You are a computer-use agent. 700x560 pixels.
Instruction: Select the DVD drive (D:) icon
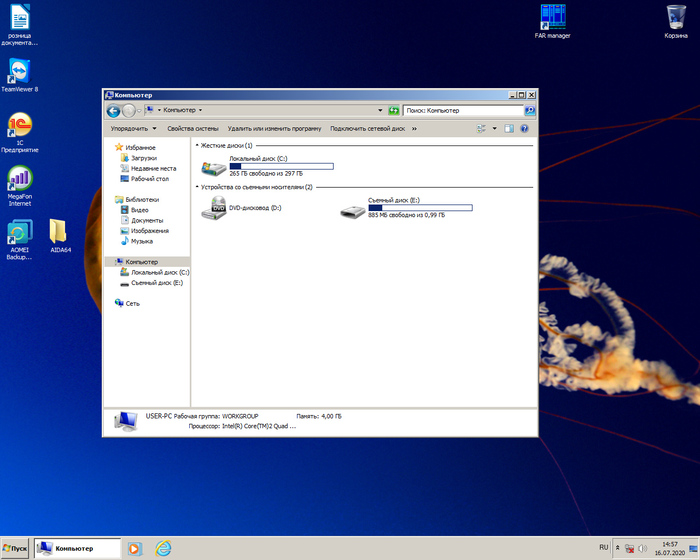click(x=213, y=208)
